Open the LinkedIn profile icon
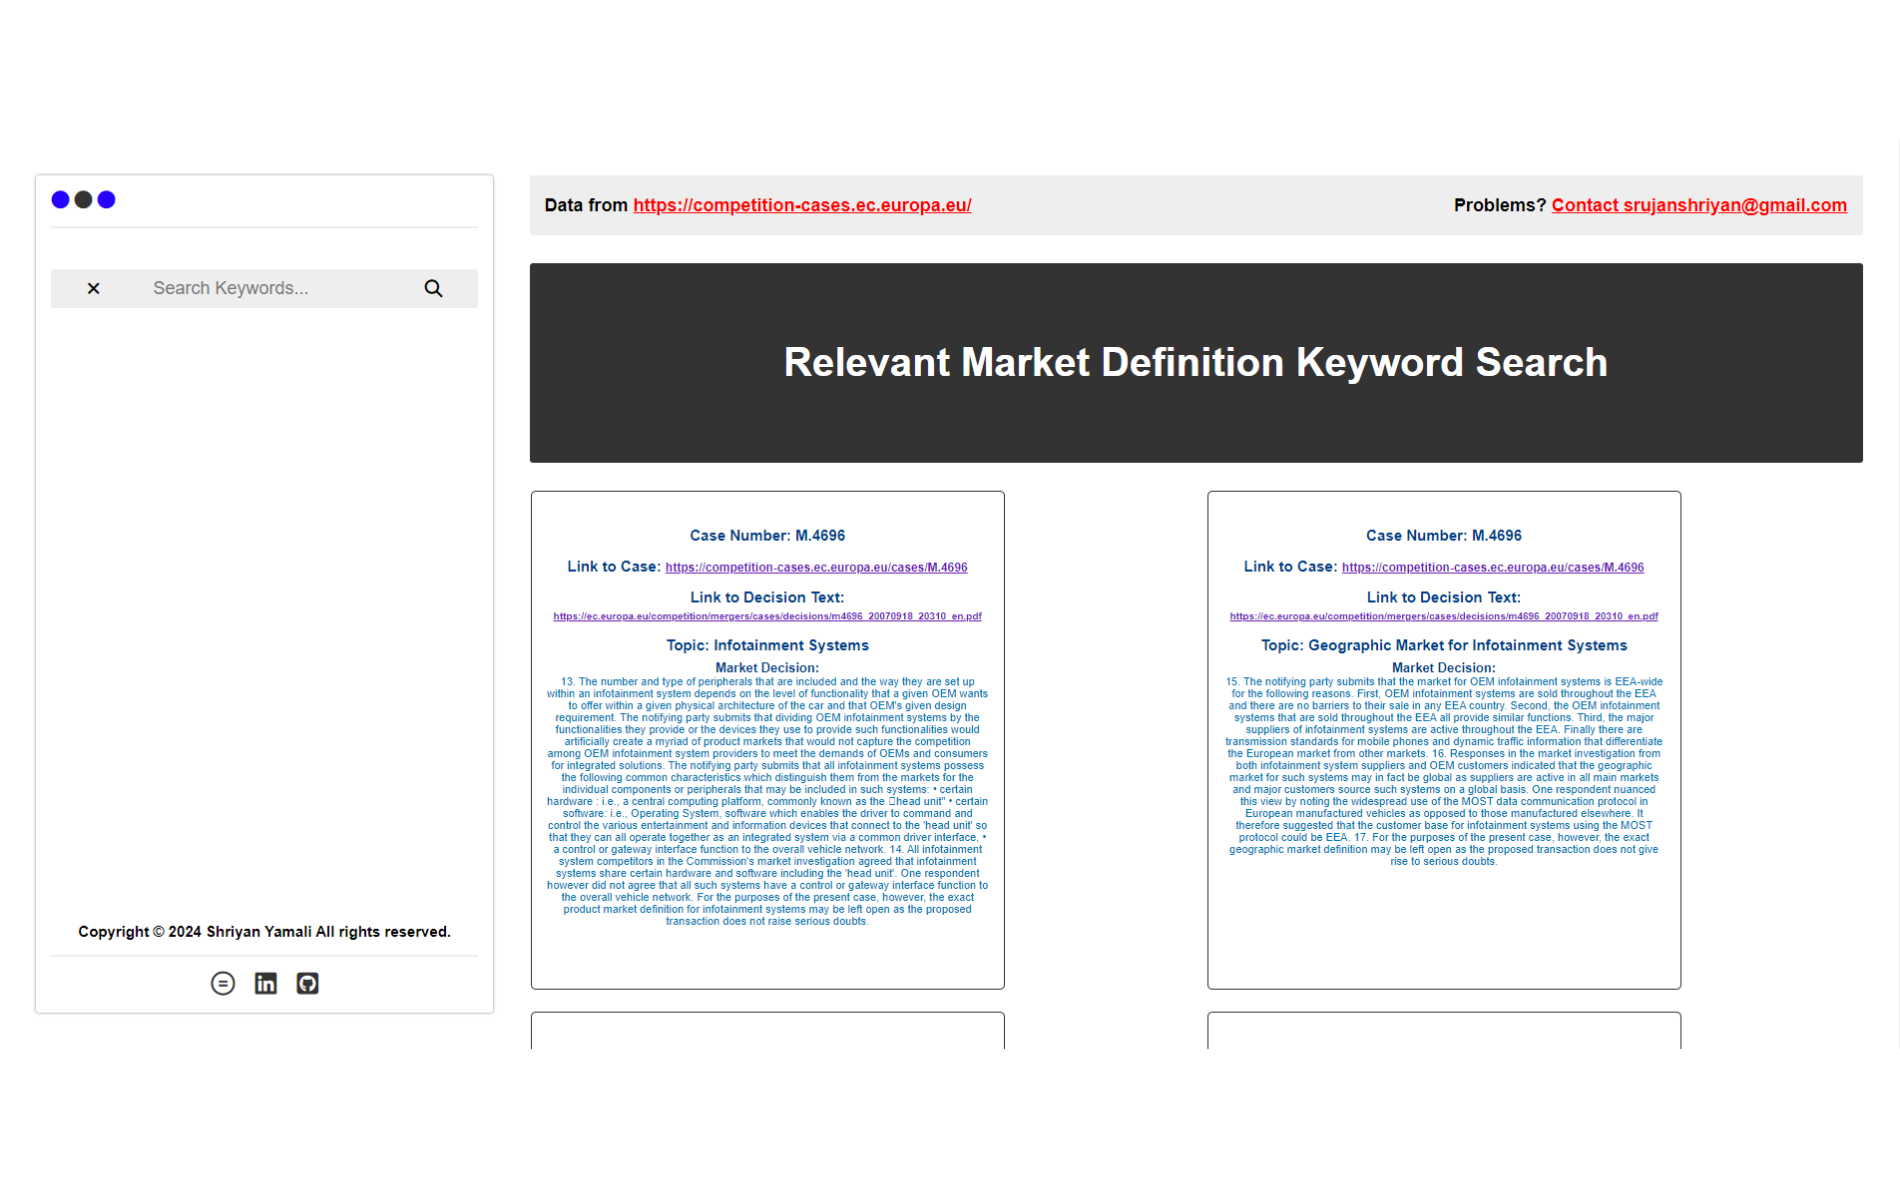The height and width of the screenshot is (1188, 1900). [265, 983]
